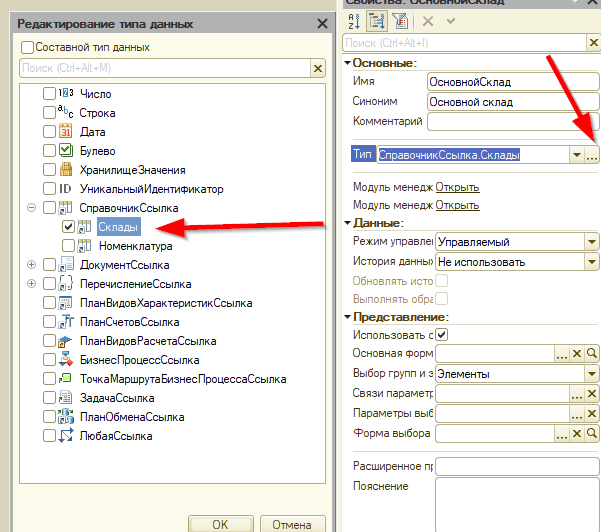Screen dimensions: 601x532
Task: Clear the Основная форма field with its X icon
Action: click(x=576, y=353)
